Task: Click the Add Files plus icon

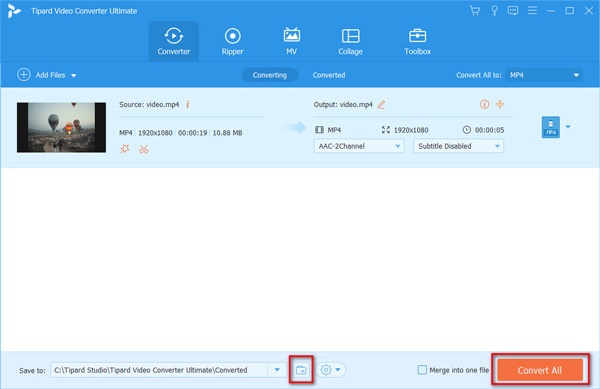Action: click(x=24, y=75)
